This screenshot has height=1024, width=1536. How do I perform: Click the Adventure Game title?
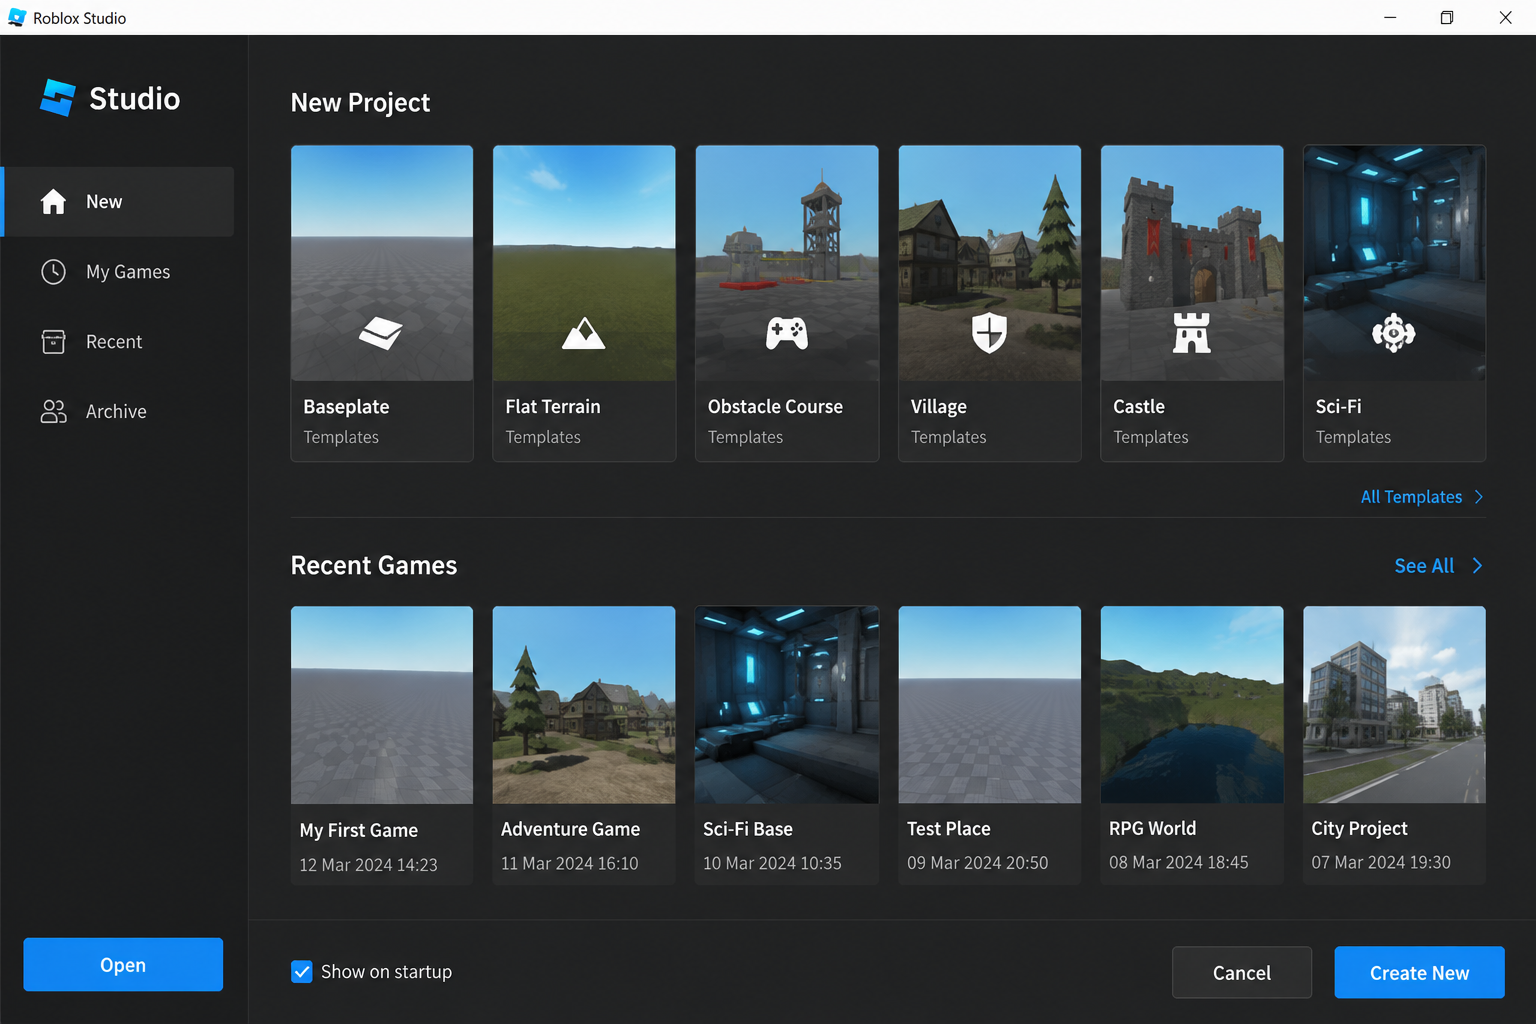570,829
